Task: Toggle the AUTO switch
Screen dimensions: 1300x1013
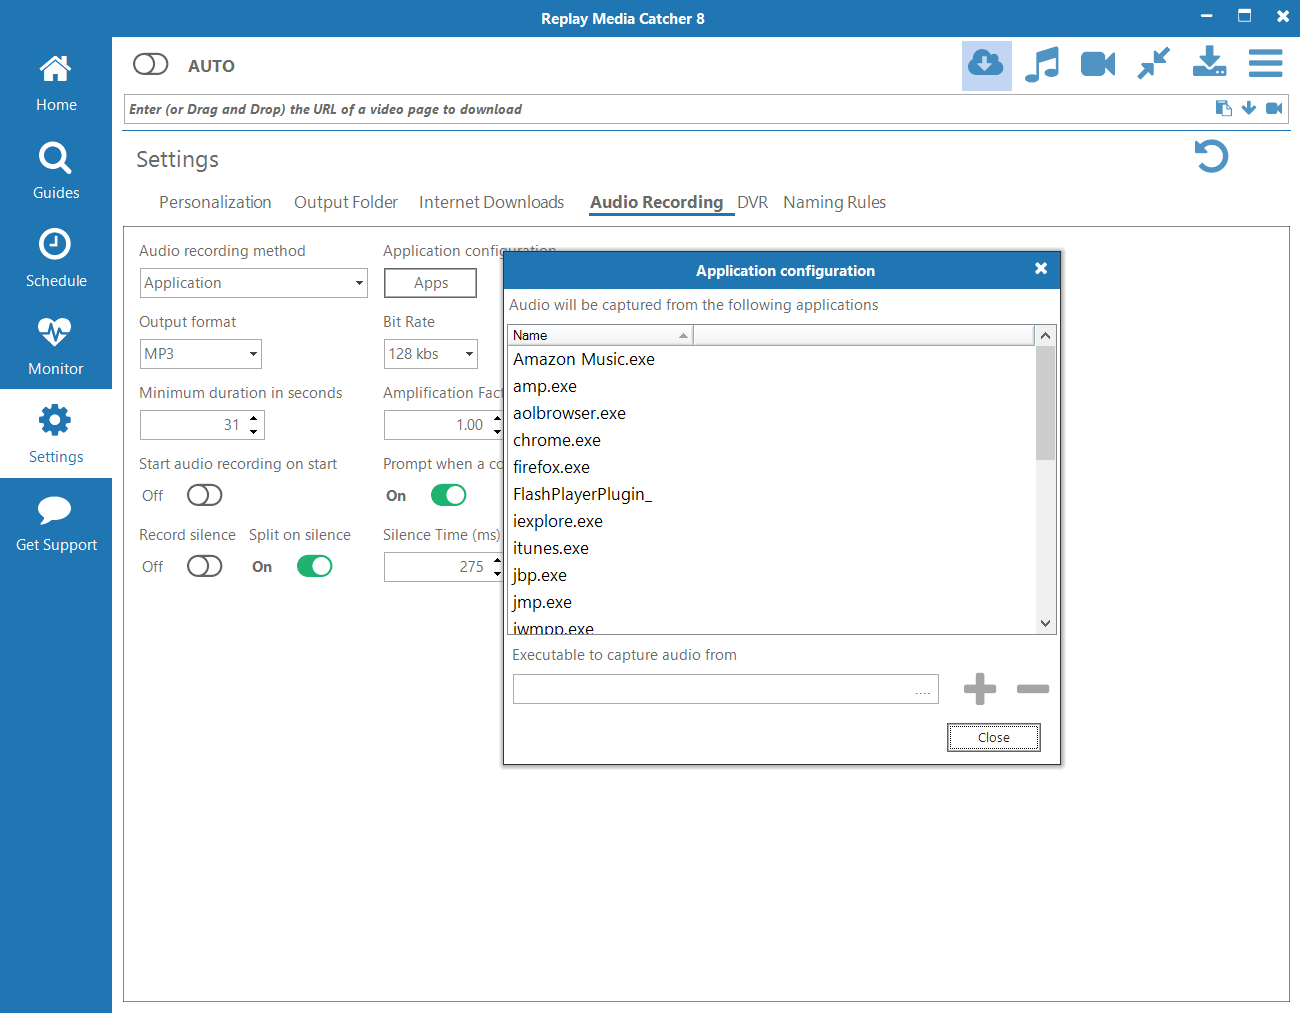Action: coord(151,64)
